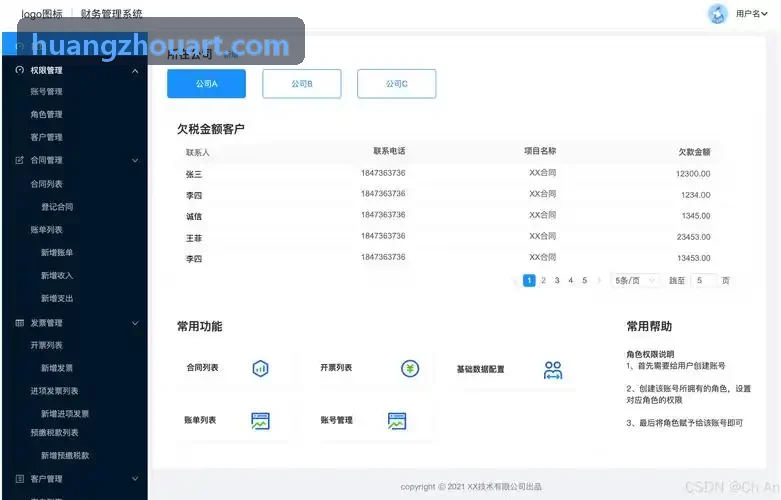Click the next page arrow
This screenshot has width=781, height=500.
click(x=599, y=280)
